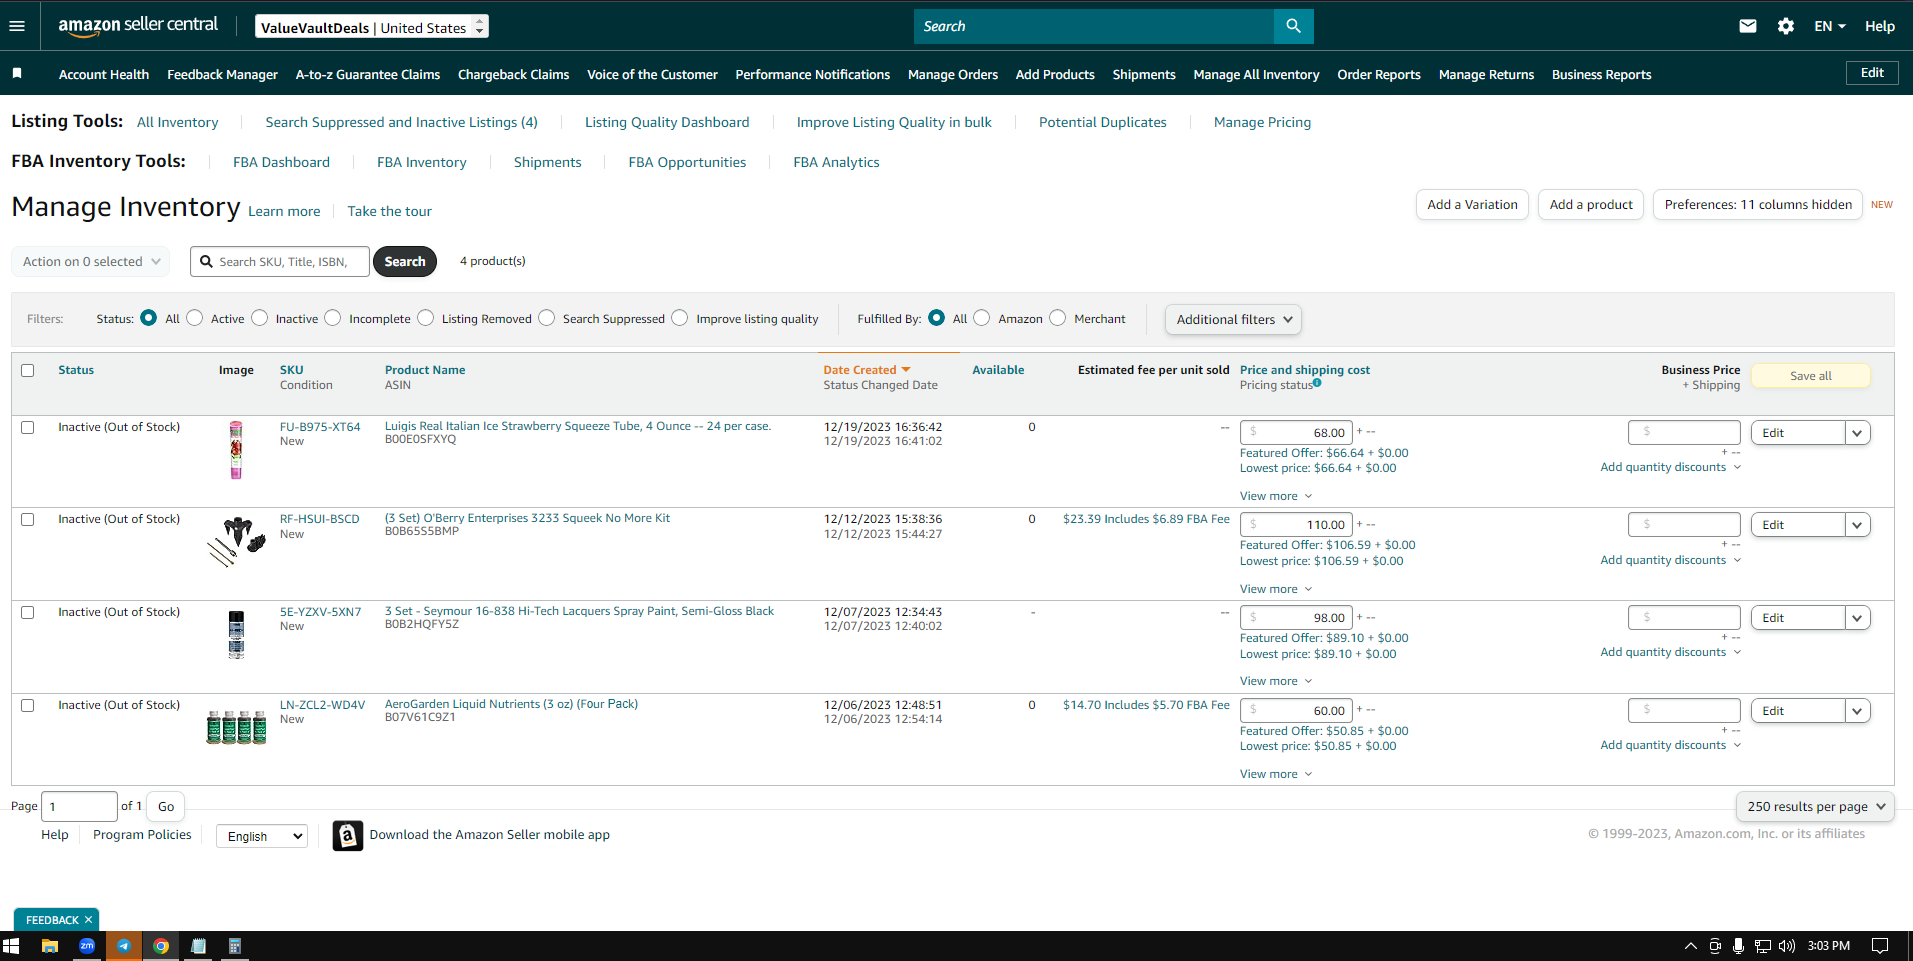Viewport: 1913px width, 961px height.
Task: Click the volume speaker tray icon
Action: pos(1786,946)
